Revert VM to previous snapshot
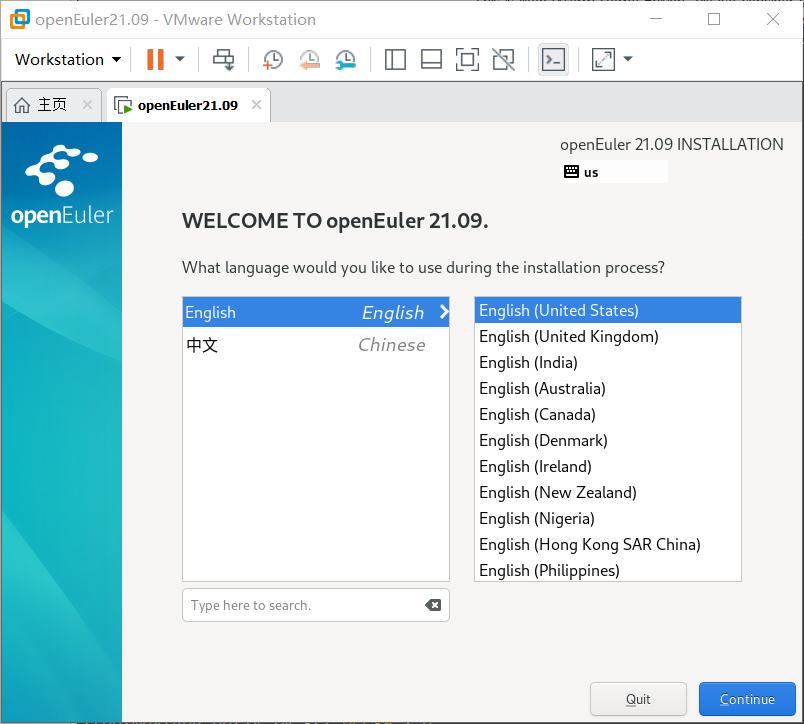This screenshot has width=804, height=724. (x=309, y=59)
